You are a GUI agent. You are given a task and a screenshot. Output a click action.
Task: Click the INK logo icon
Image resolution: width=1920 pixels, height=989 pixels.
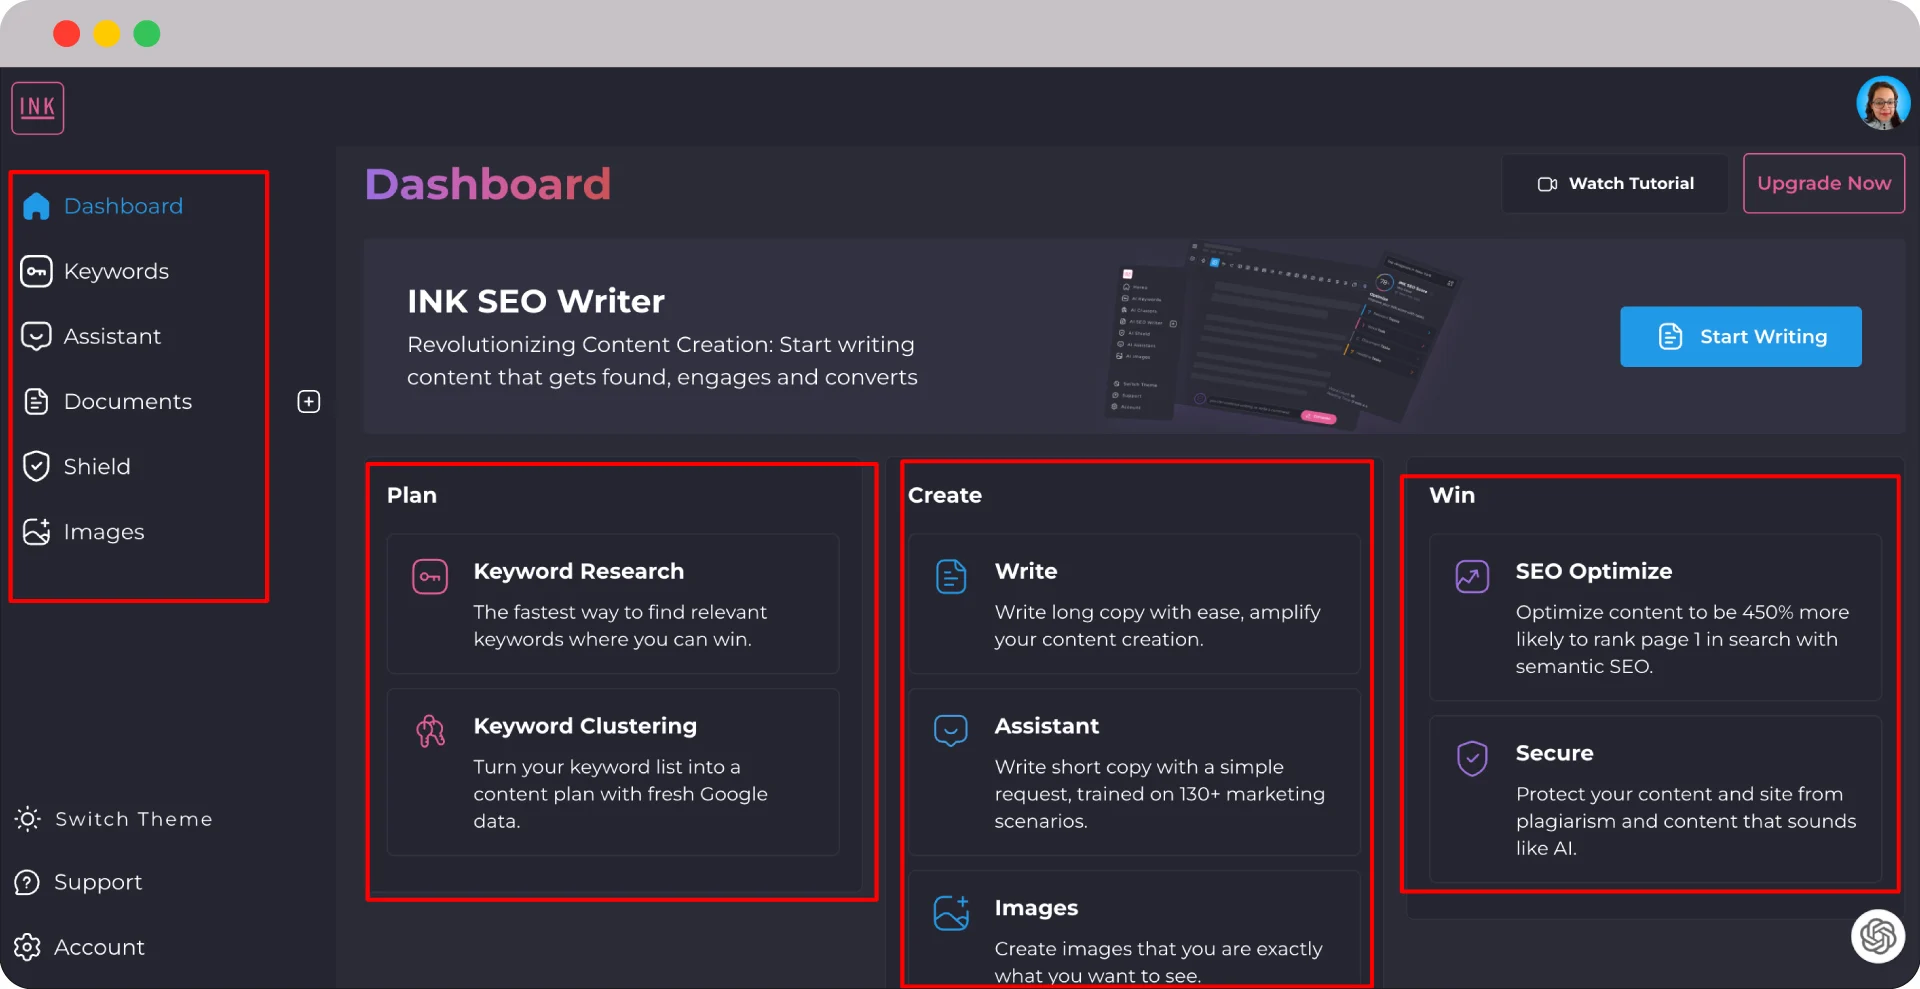click(x=38, y=108)
